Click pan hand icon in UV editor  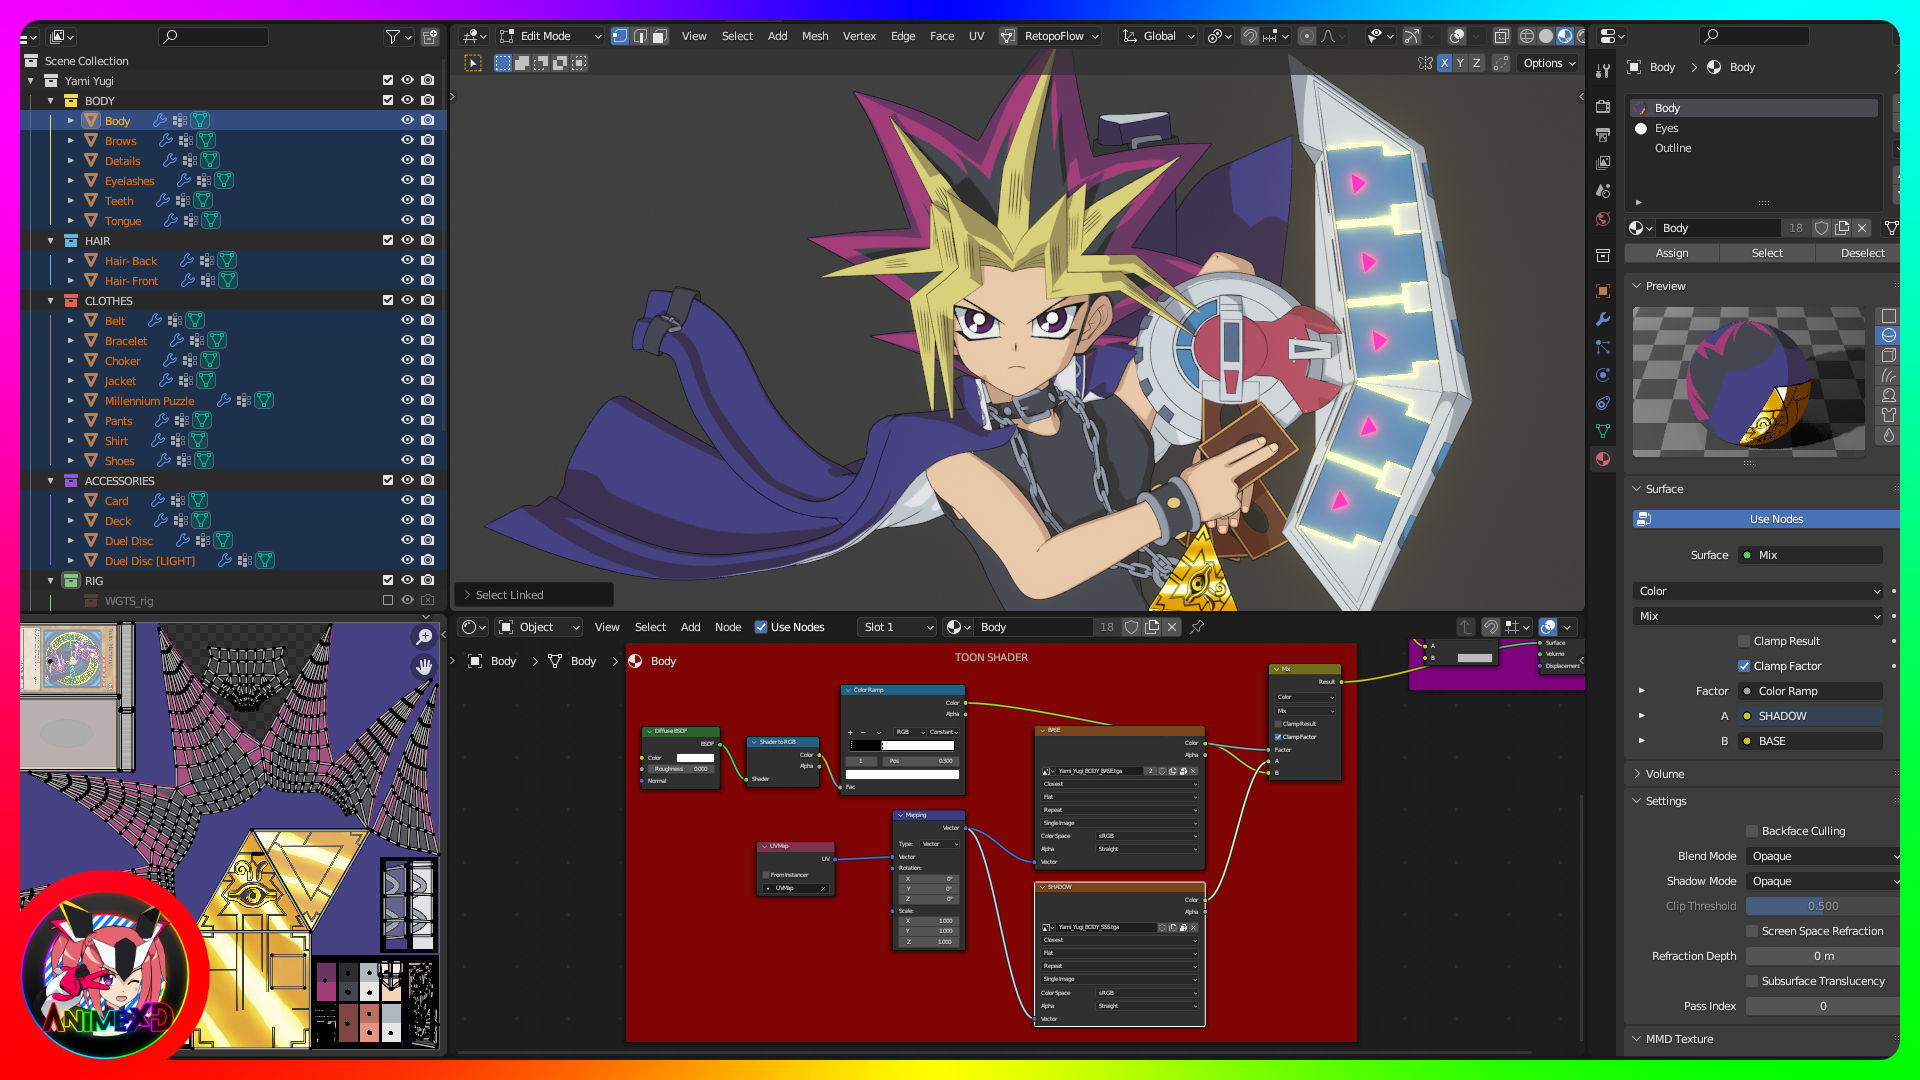coord(424,667)
